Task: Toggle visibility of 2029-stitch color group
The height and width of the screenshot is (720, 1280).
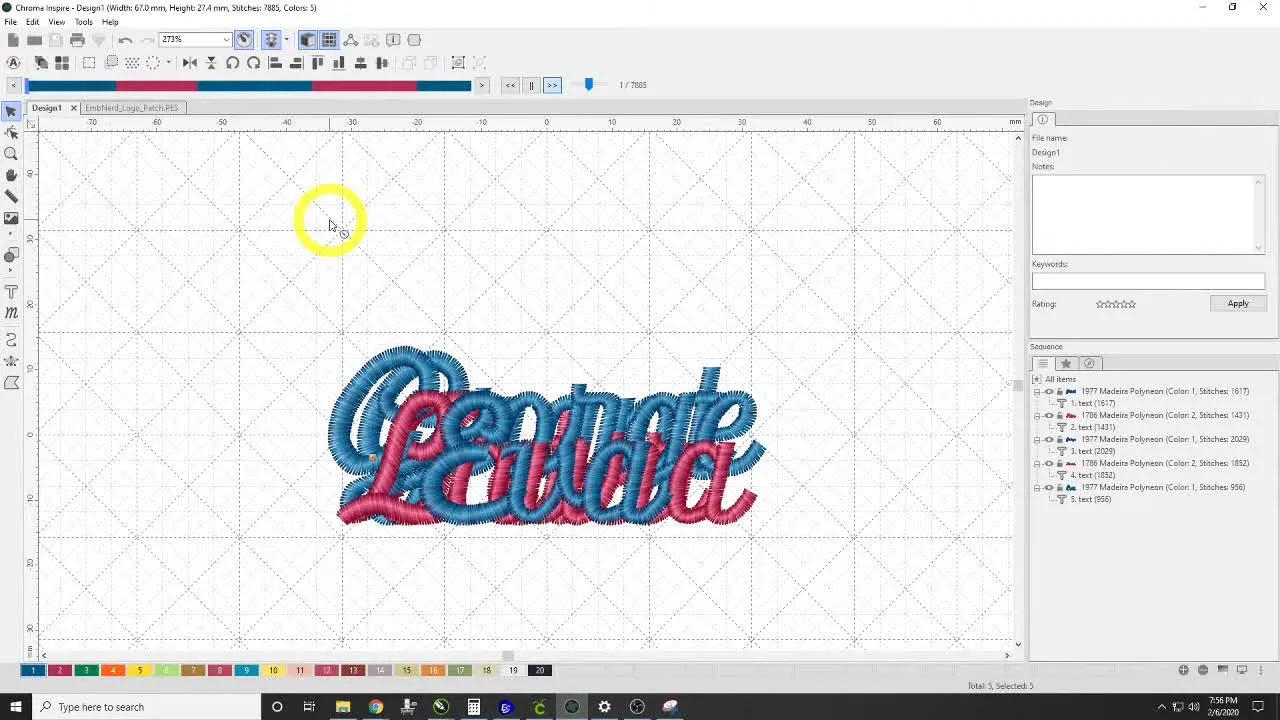Action: coord(1049,440)
